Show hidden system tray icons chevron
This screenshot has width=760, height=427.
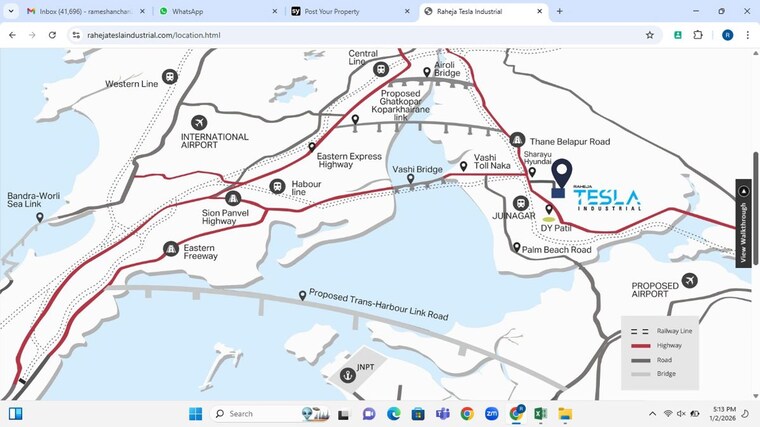point(652,413)
